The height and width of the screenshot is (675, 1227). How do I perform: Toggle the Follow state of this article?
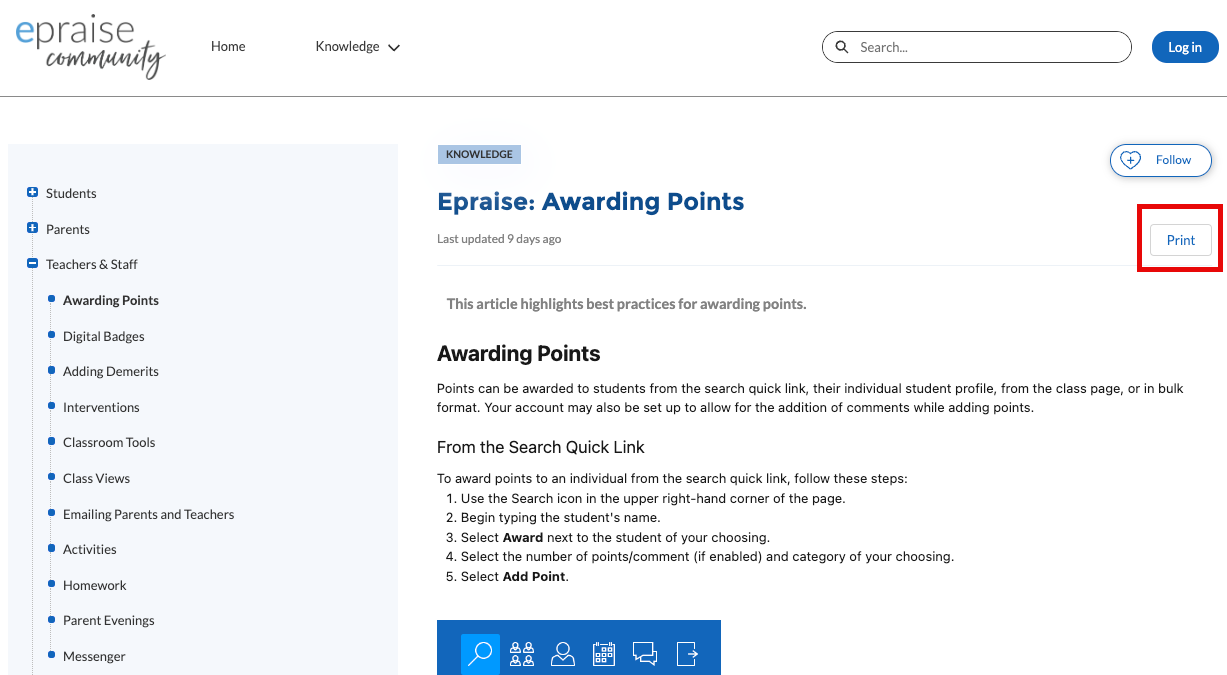[x=1160, y=160]
